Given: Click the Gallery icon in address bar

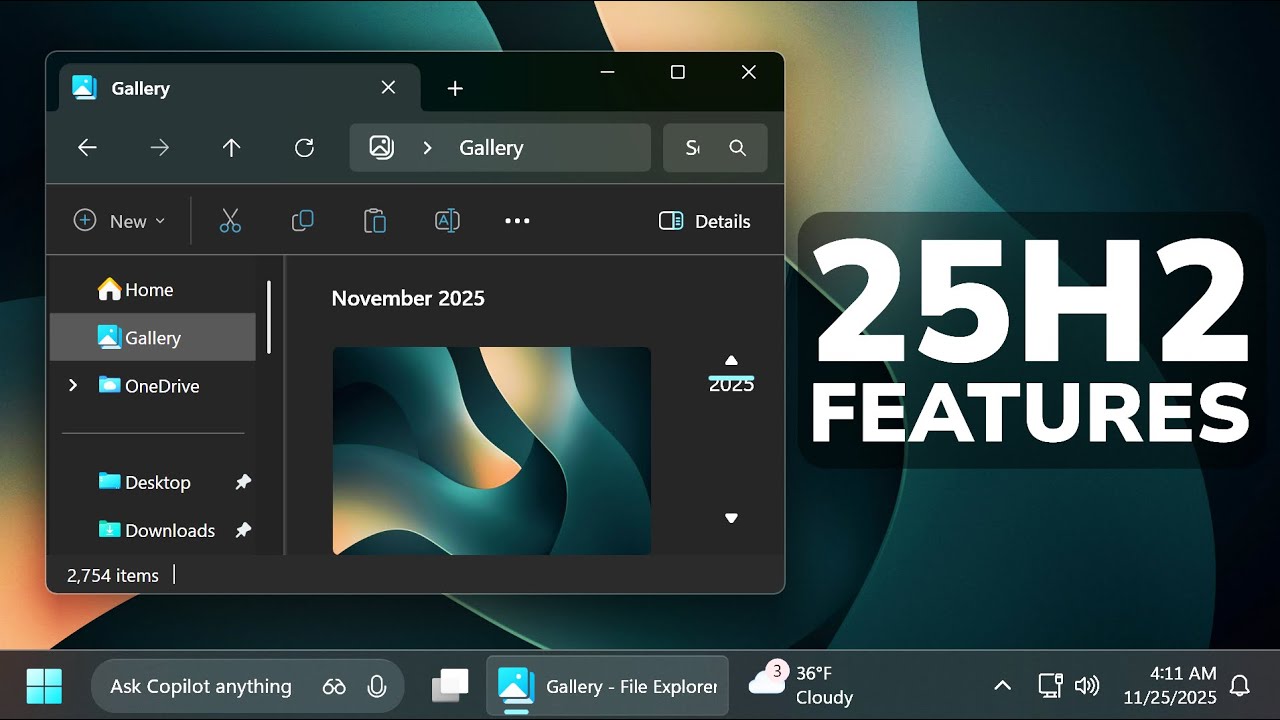Looking at the screenshot, I should tap(381, 147).
